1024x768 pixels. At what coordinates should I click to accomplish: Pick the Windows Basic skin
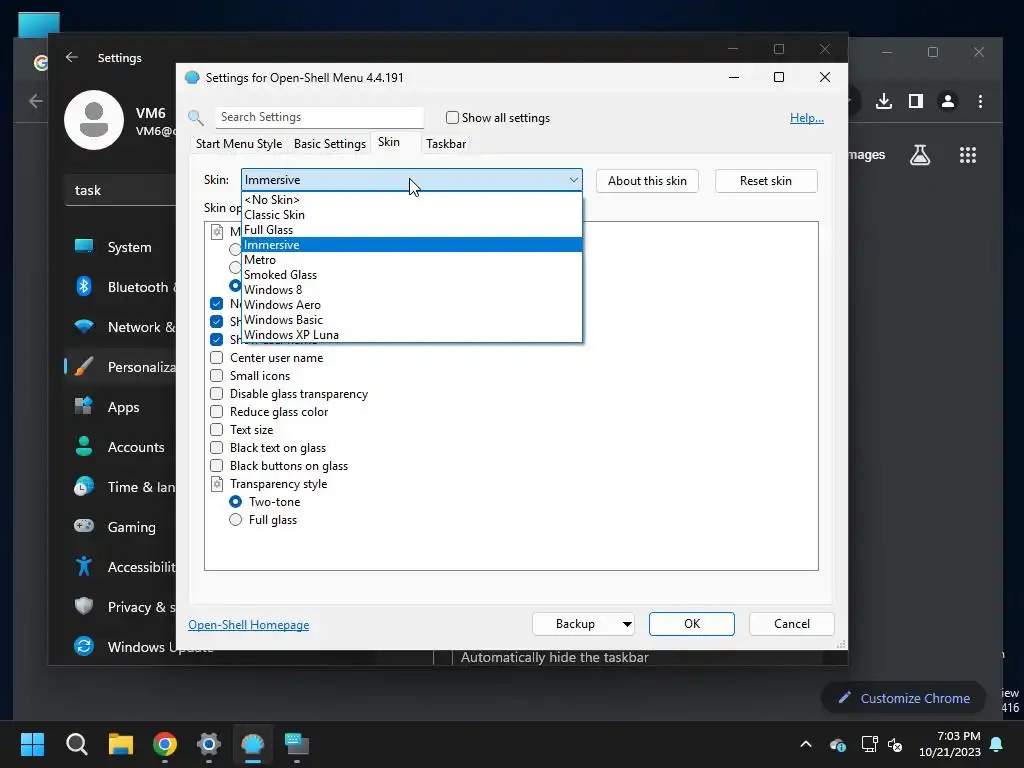click(x=411, y=320)
